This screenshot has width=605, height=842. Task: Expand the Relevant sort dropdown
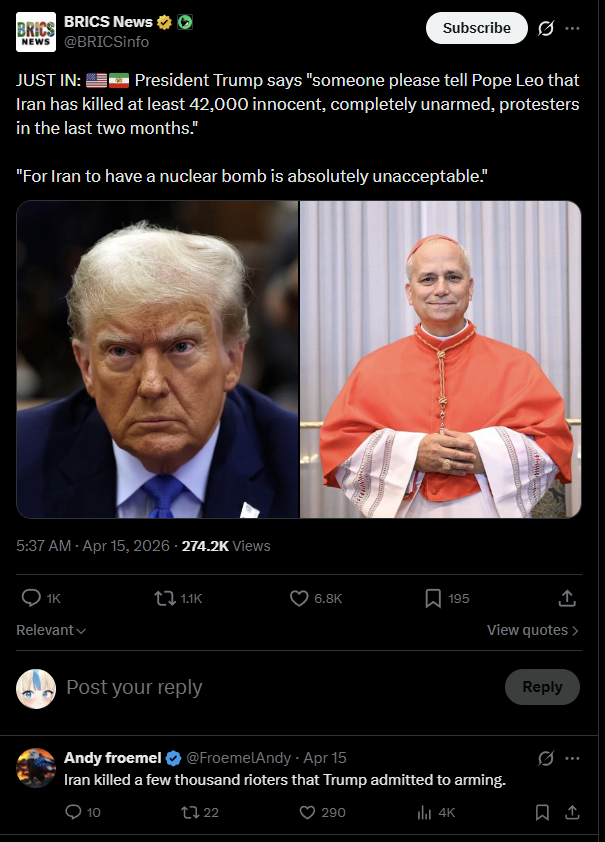[51, 630]
